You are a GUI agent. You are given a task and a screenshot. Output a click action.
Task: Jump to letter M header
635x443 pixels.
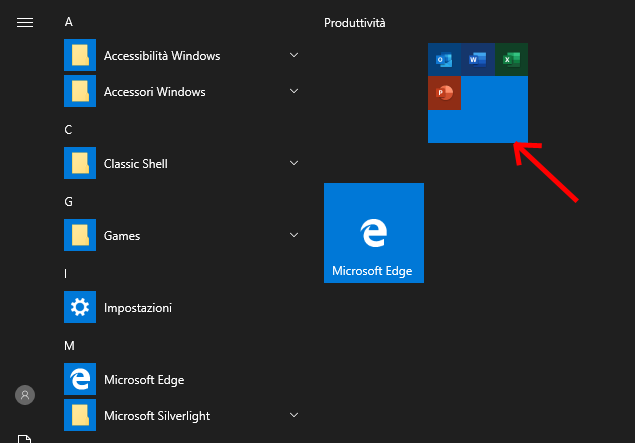(x=69, y=346)
